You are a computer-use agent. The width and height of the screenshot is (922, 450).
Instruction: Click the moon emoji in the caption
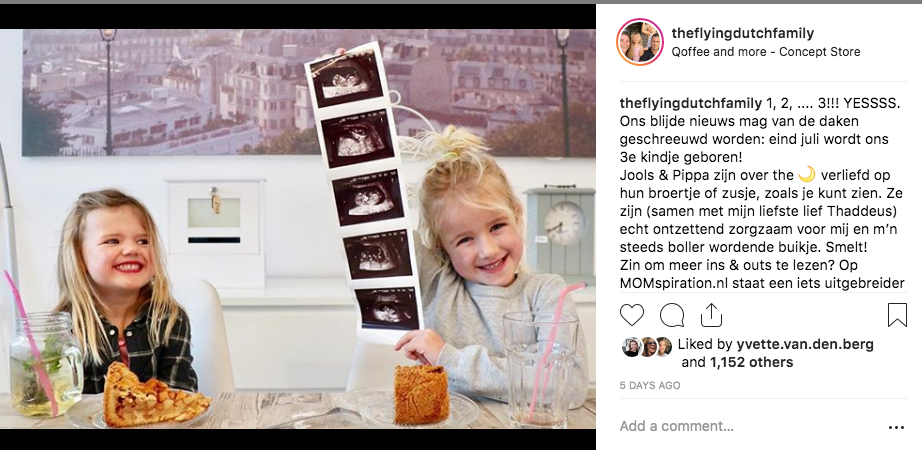click(807, 175)
